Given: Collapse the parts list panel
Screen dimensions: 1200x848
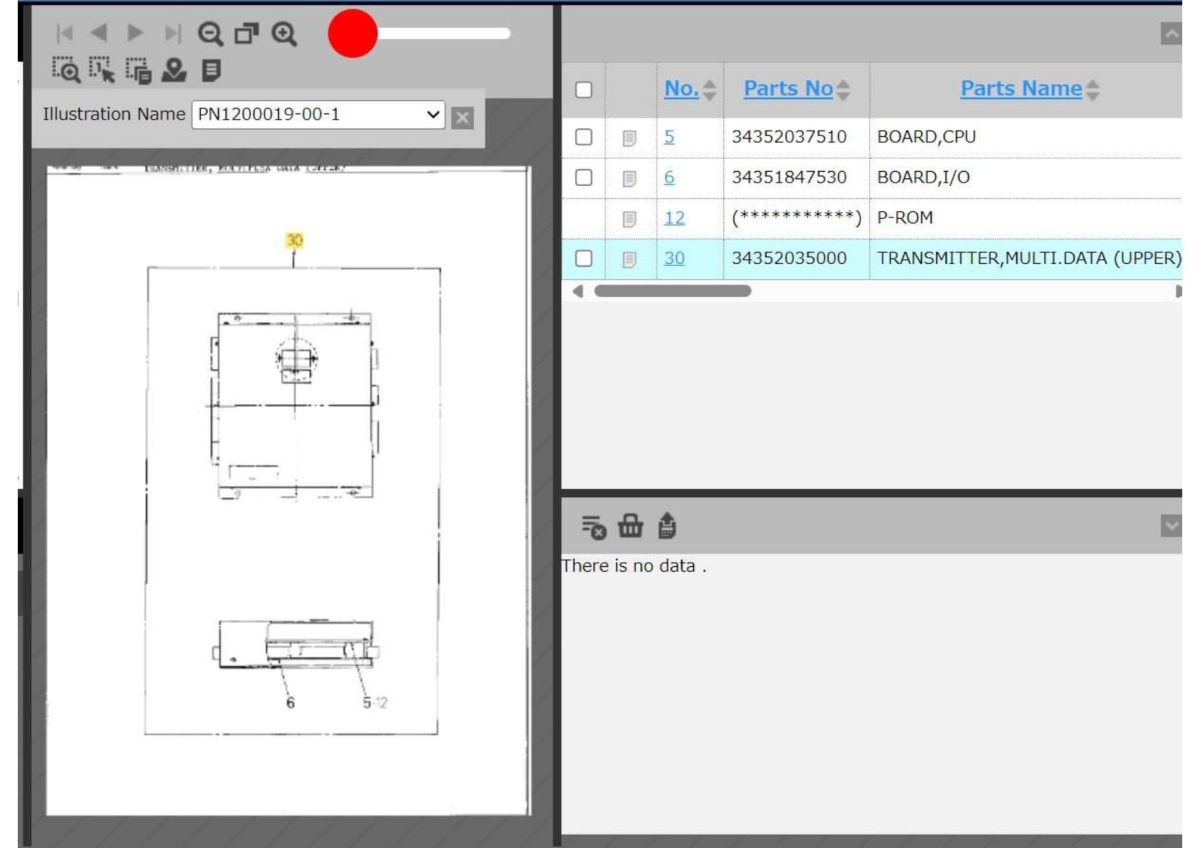Looking at the screenshot, I should click(1171, 34).
